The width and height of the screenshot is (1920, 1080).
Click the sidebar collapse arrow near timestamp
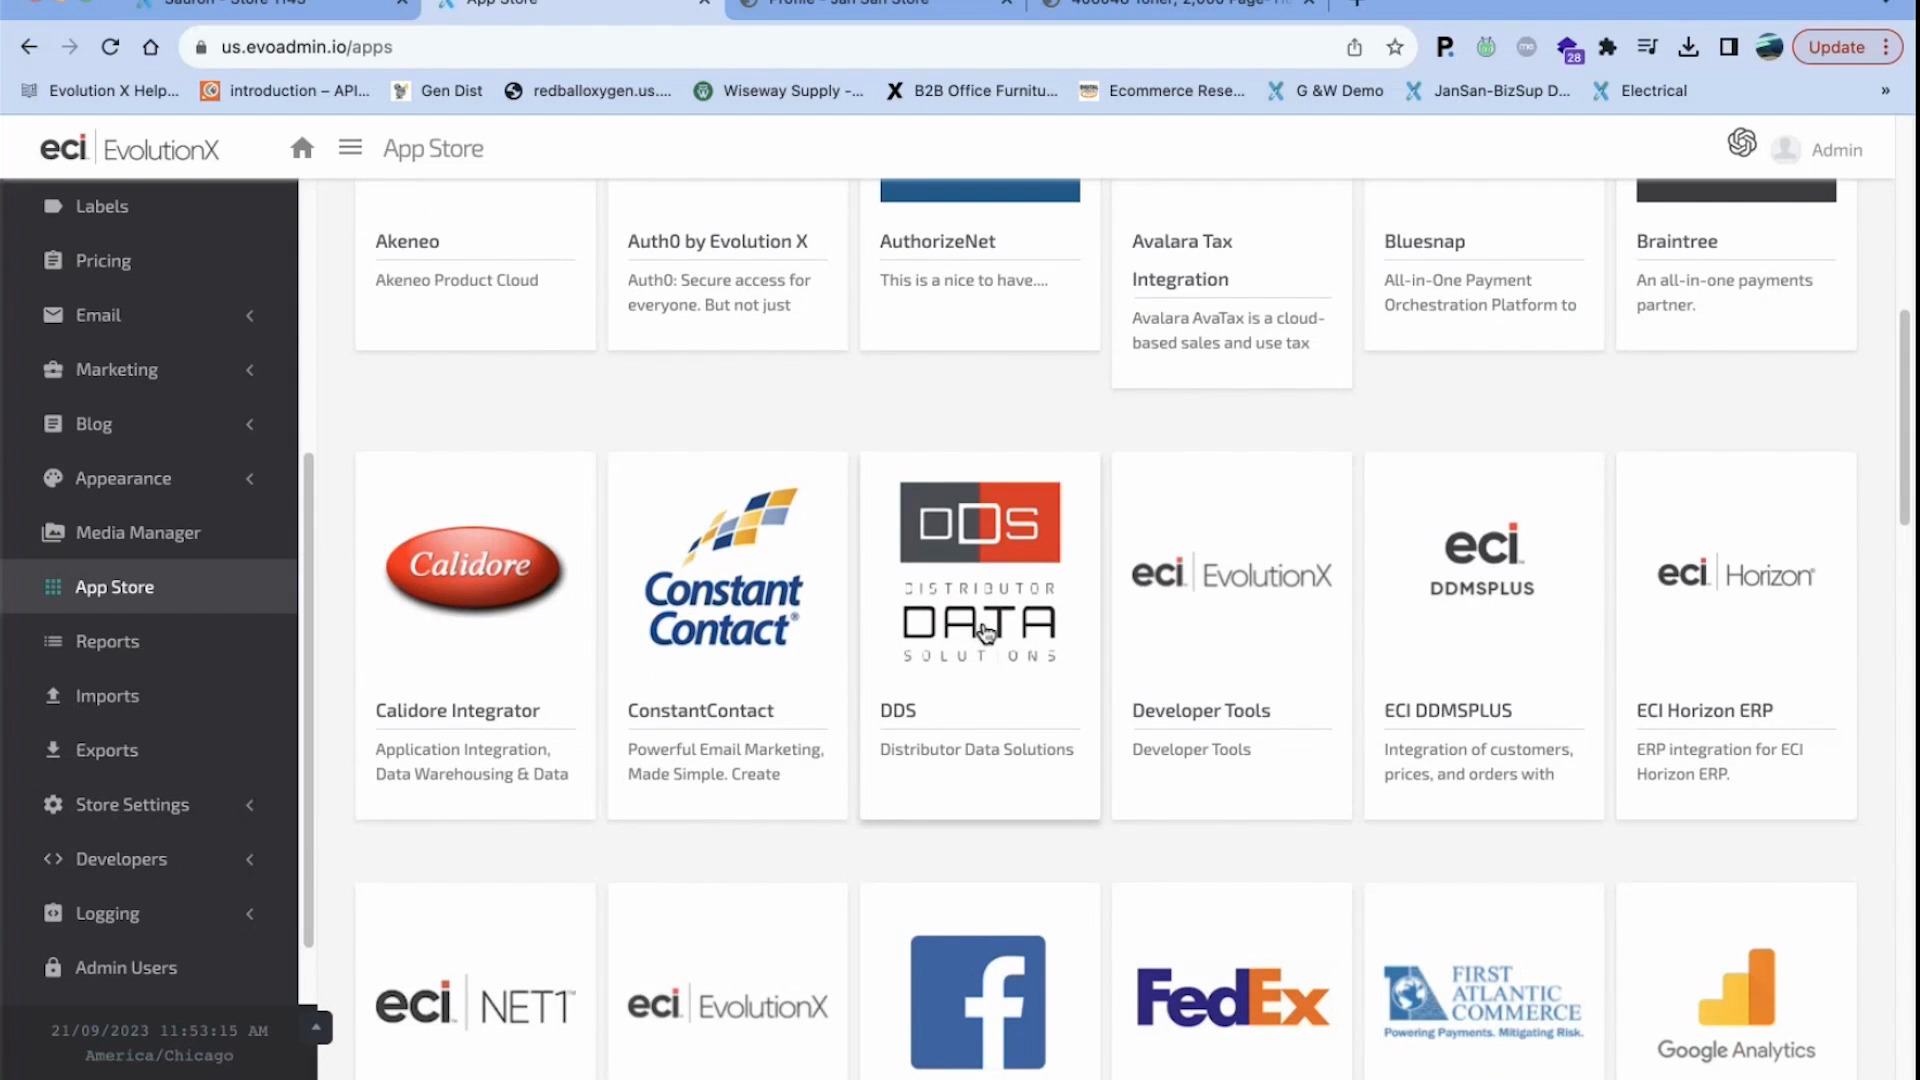(316, 1027)
